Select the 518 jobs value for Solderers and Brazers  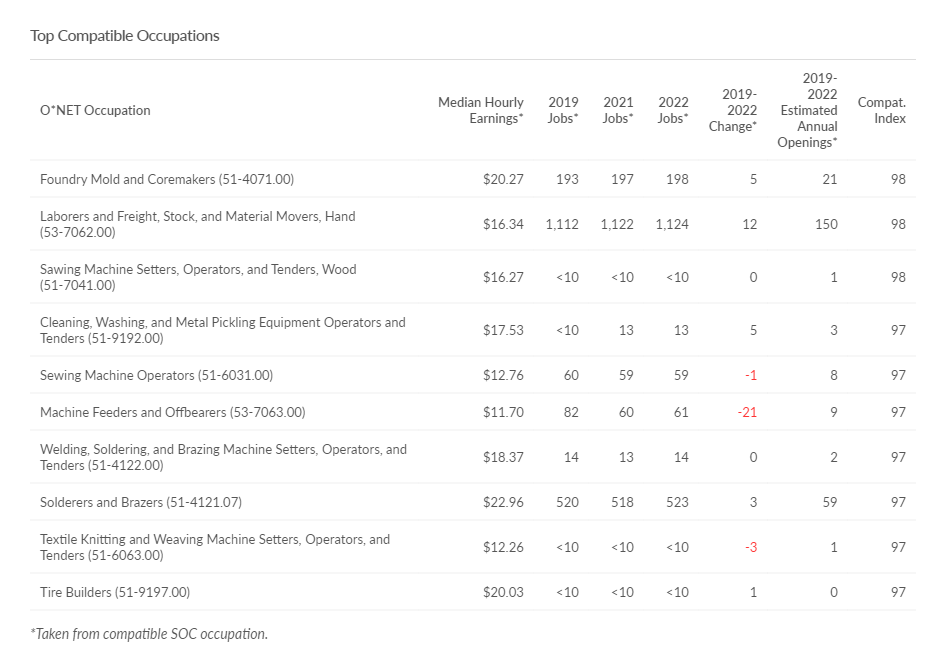(x=622, y=502)
